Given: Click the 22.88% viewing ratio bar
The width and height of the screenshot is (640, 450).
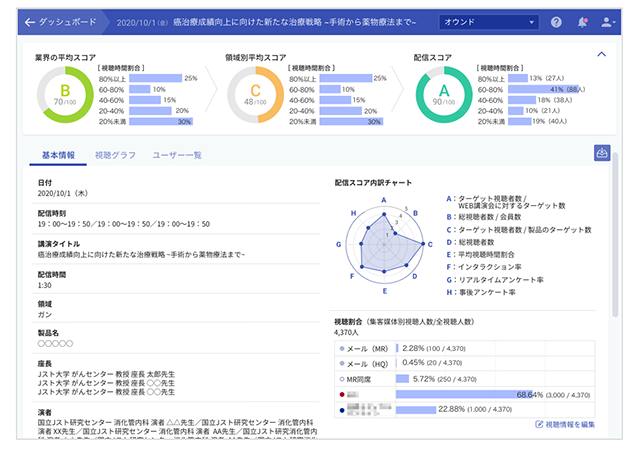Looking at the screenshot, I should (x=416, y=410).
